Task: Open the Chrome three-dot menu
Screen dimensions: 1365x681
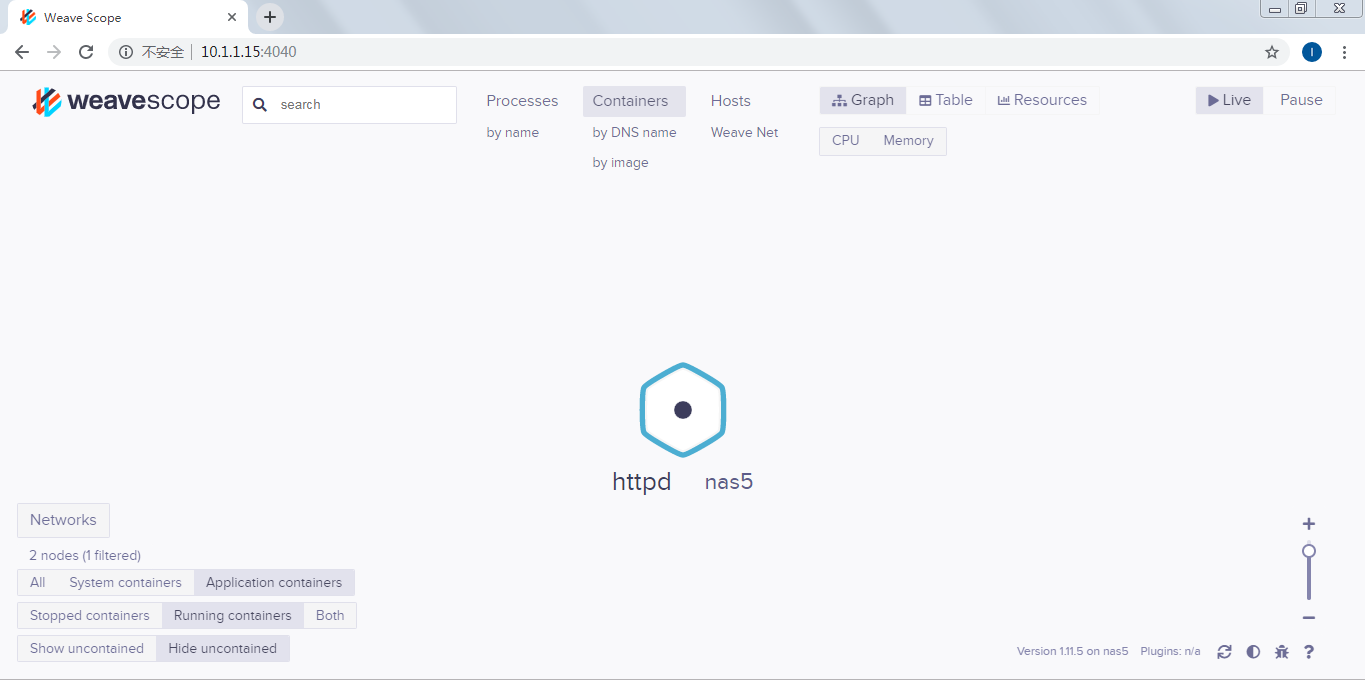Action: pos(1344,52)
